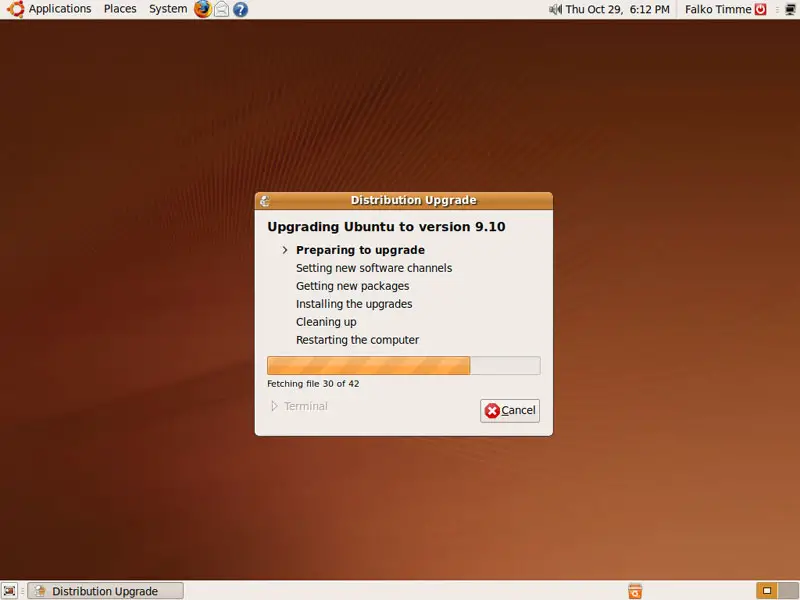
Task: Select Distribution Upgrade taskbar button
Action: pyautogui.click(x=105, y=591)
